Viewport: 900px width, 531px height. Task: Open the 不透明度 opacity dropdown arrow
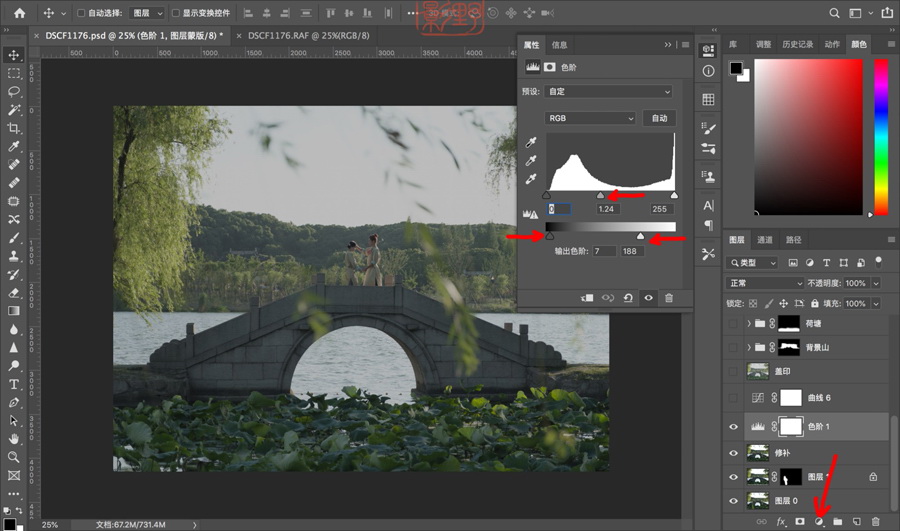(876, 283)
